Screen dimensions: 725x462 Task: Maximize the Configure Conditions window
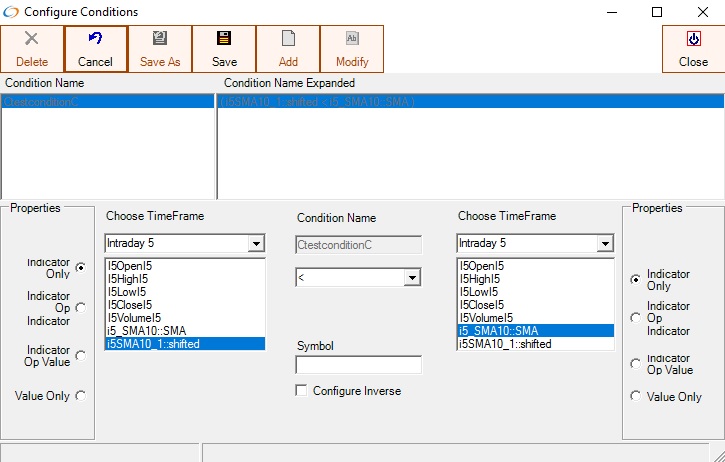[657, 12]
